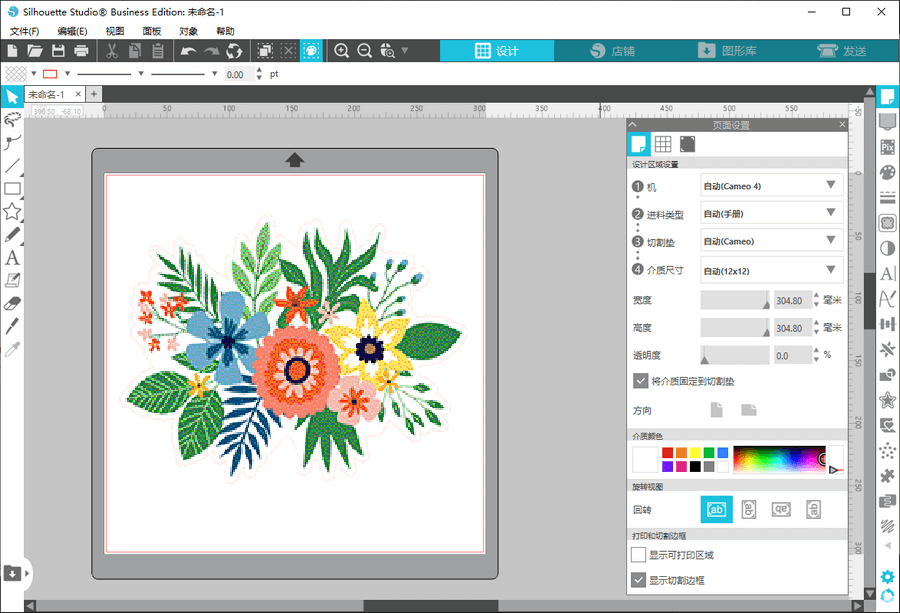The width and height of the screenshot is (900, 613).
Task: Activate the Freehand pencil tool
Action: coord(12,234)
